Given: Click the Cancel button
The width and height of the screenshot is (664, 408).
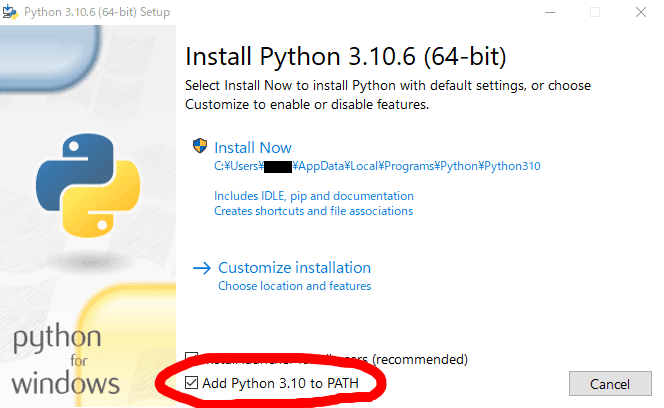Looking at the screenshot, I should click(x=610, y=384).
